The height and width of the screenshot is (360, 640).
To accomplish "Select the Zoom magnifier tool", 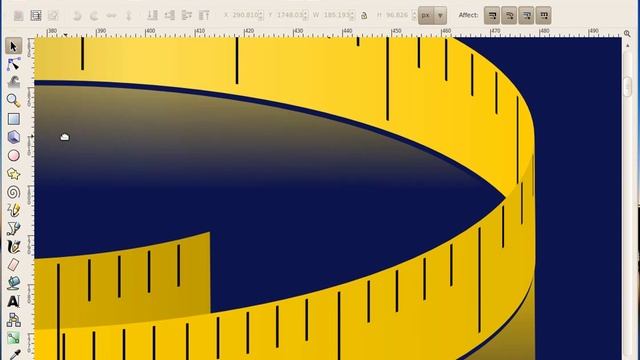I will click(13, 100).
